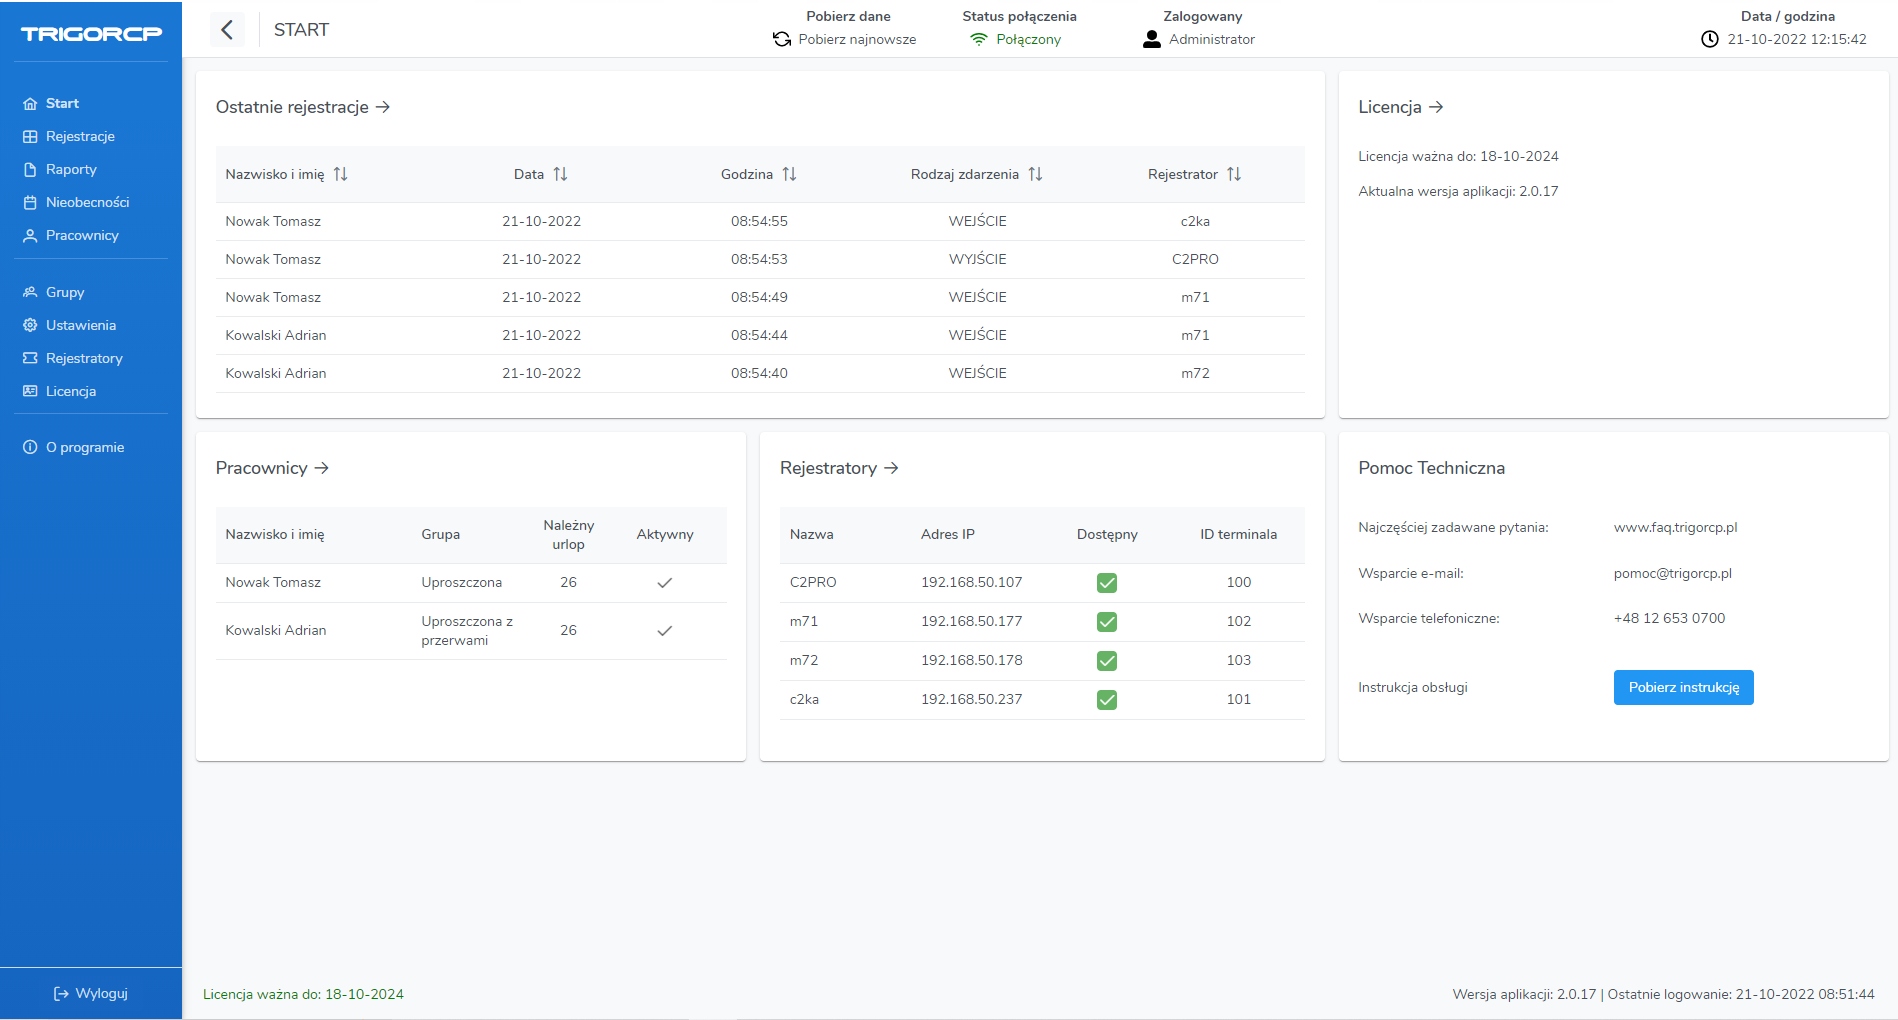Go to Ustawienia in the sidebar
This screenshot has width=1898, height=1020.
(80, 326)
